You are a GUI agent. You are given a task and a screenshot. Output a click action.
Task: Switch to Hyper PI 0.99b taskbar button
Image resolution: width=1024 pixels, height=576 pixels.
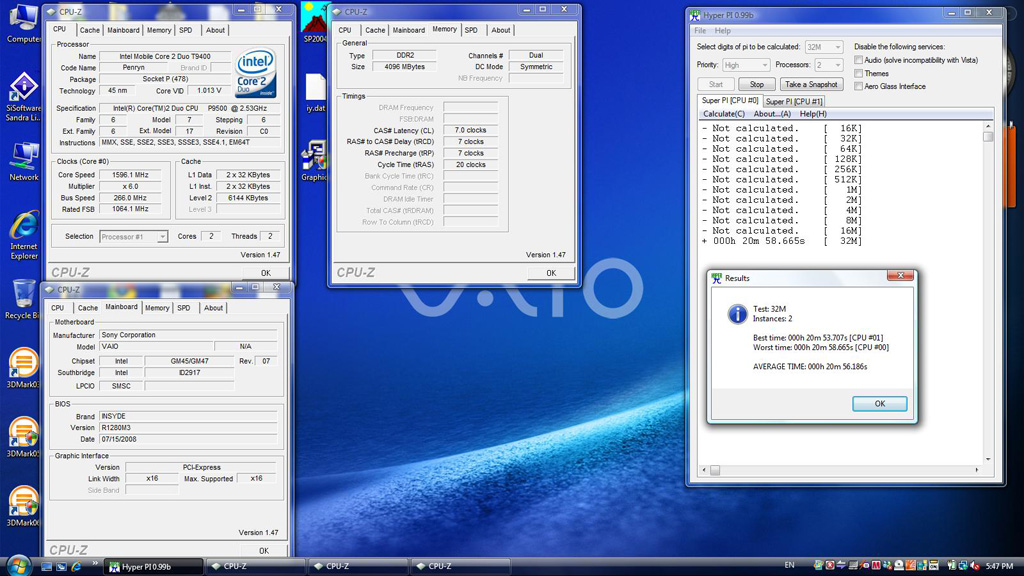tap(153, 566)
